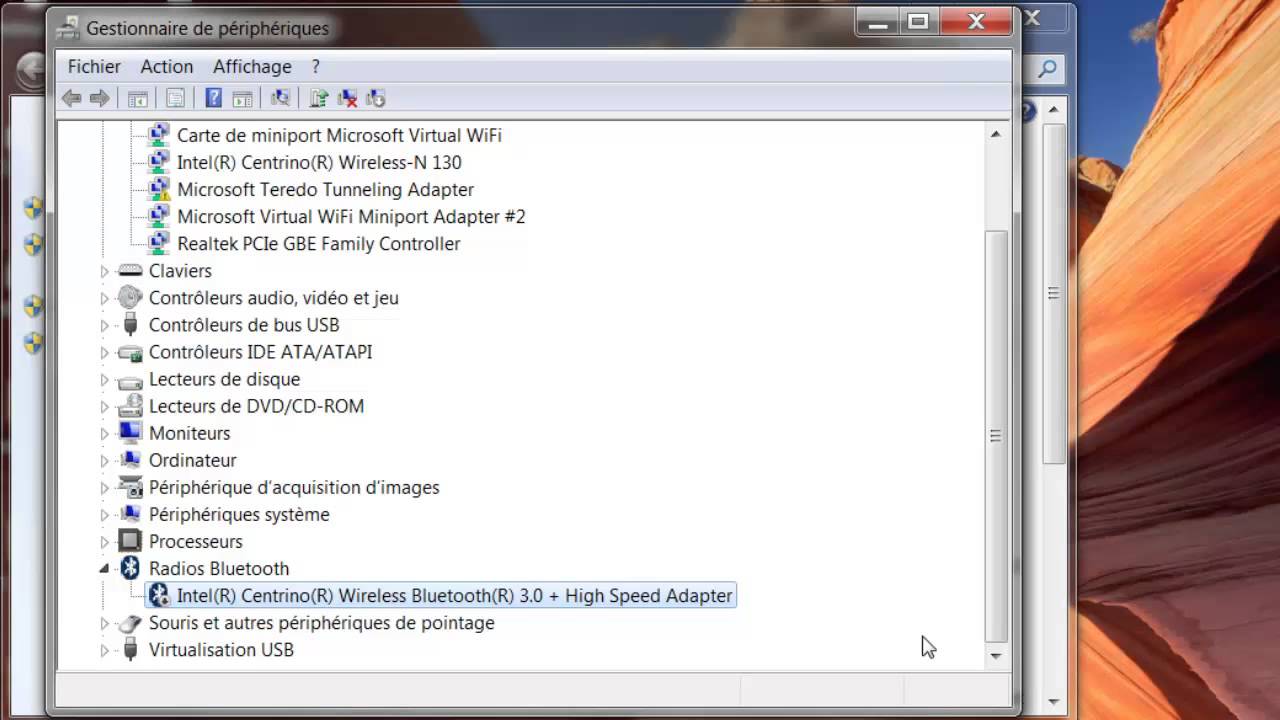Screen dimensions: 1280x720
Task: Scan for hardware changes icon
Action: pyautogui.click(x=280, y=98)
